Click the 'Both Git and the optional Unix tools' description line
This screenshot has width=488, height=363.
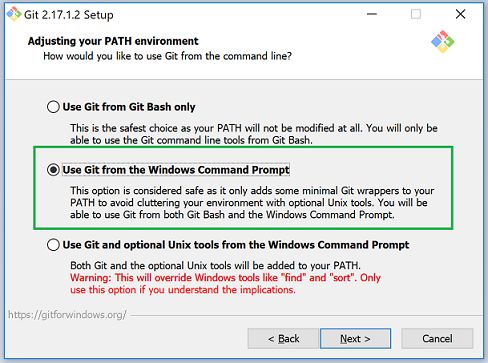click(215, 266)
